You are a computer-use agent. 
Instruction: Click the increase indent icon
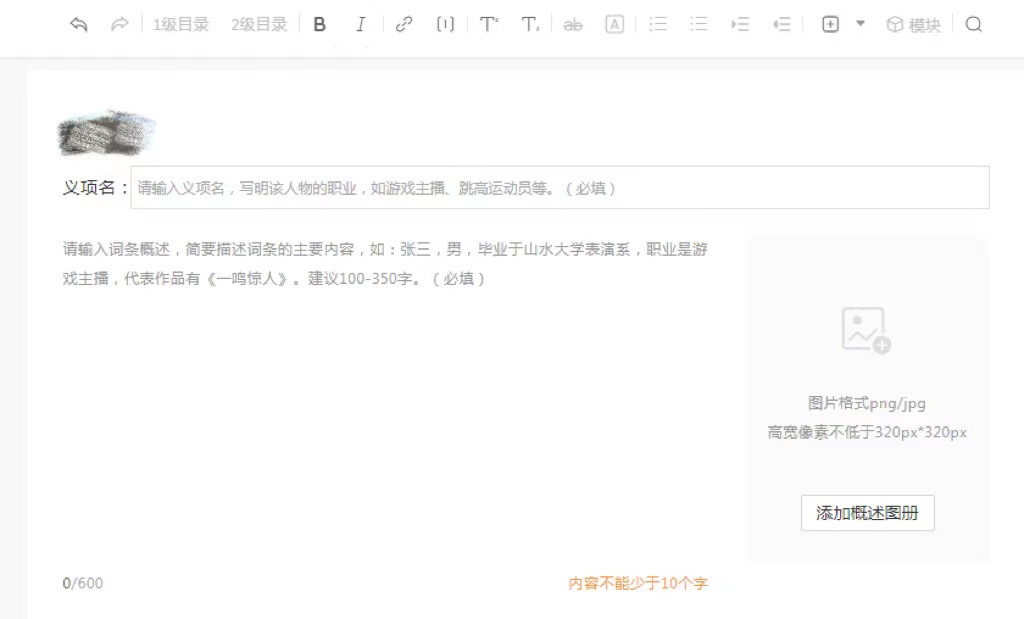[x=740, y=23]
